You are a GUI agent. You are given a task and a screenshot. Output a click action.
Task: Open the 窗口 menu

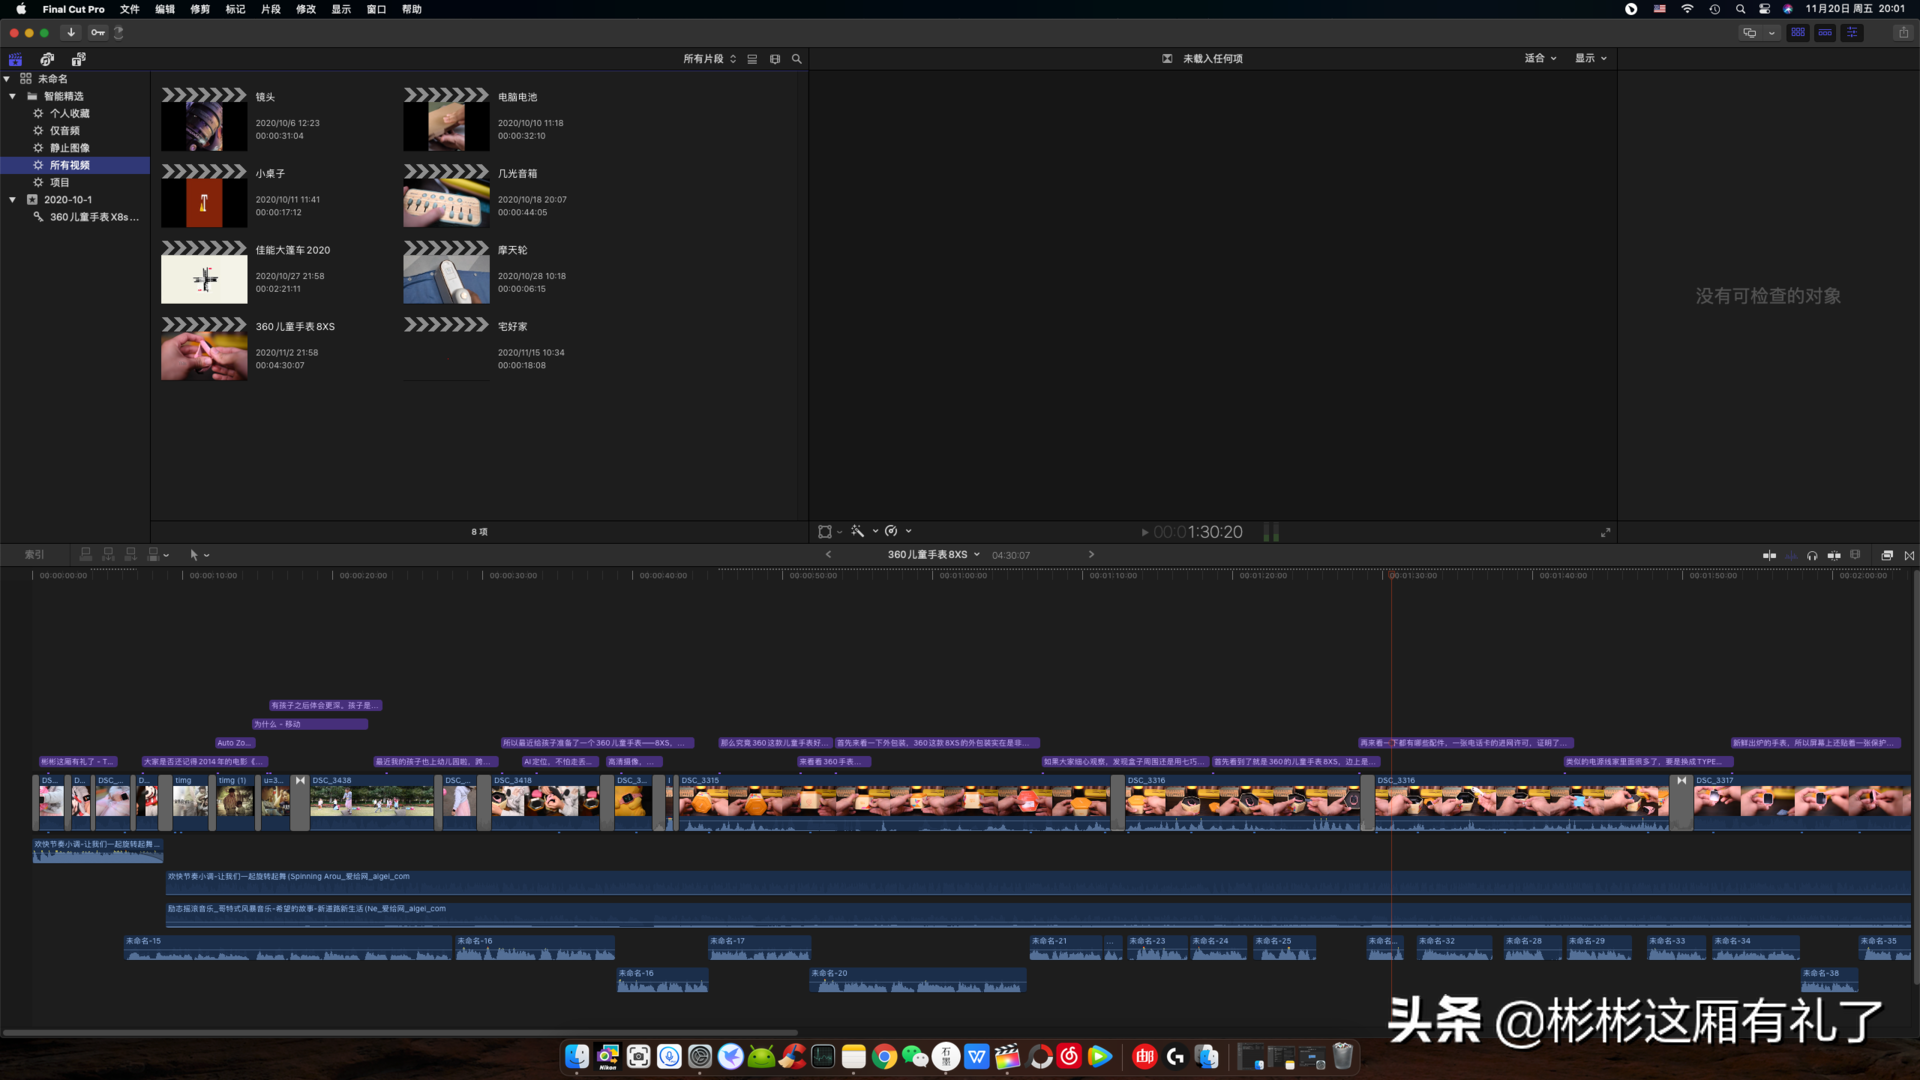(x=376, y=9)
